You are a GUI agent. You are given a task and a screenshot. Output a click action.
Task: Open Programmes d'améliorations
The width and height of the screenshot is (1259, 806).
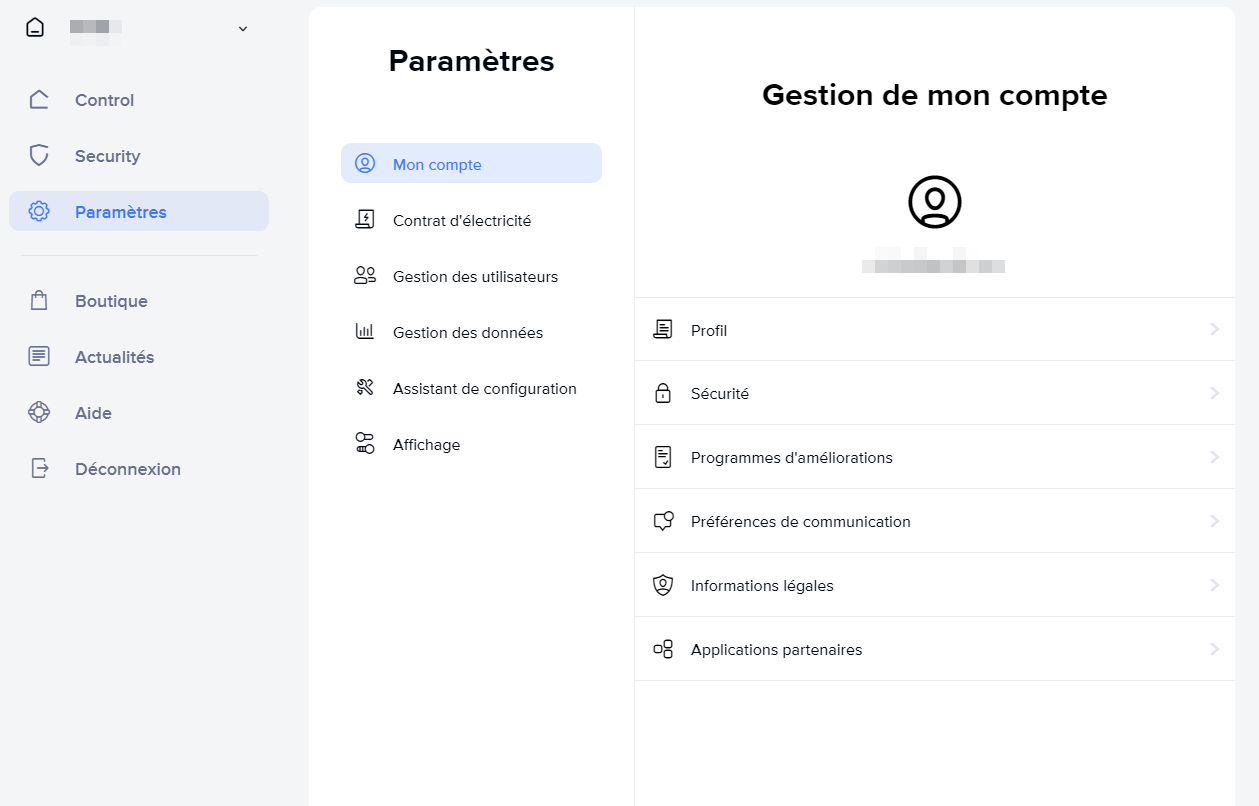pyautogui.click(x=791, y=458)
